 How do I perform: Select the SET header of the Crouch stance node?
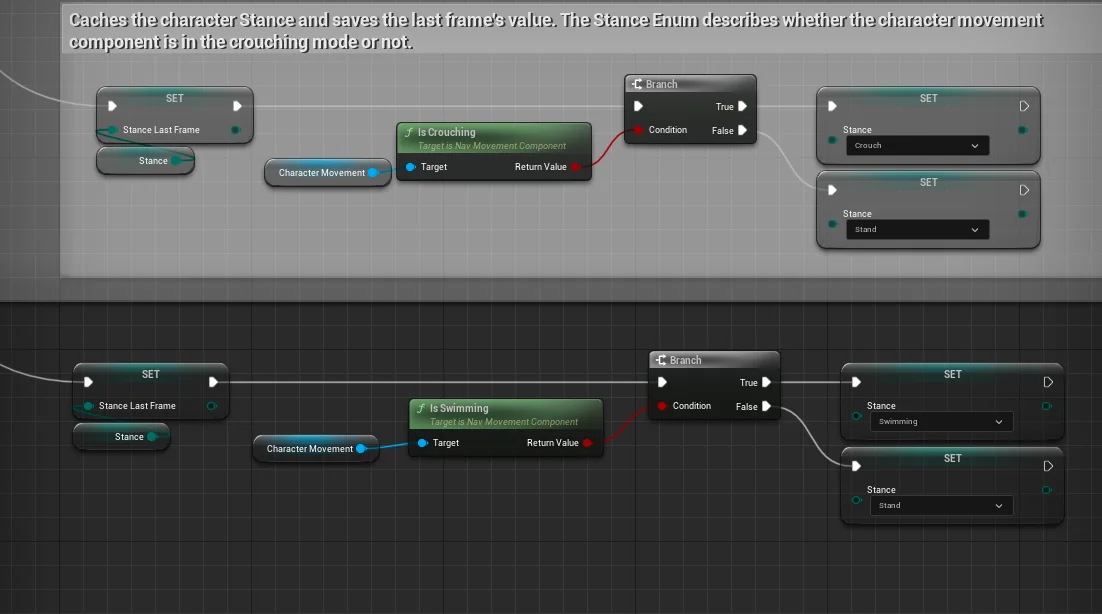928,98
